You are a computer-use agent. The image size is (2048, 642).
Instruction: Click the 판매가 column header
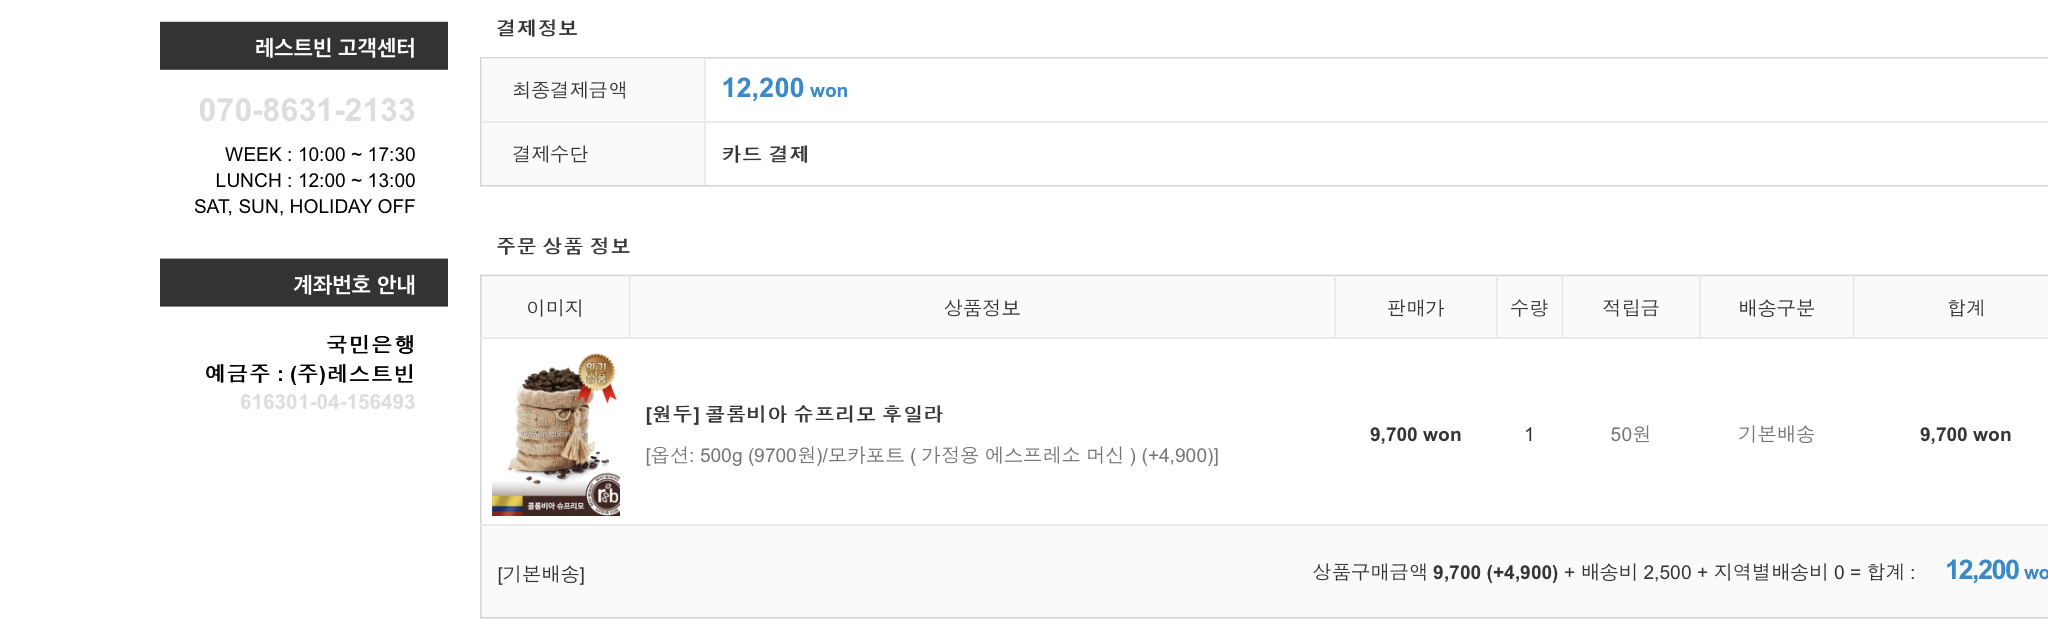1415,308
